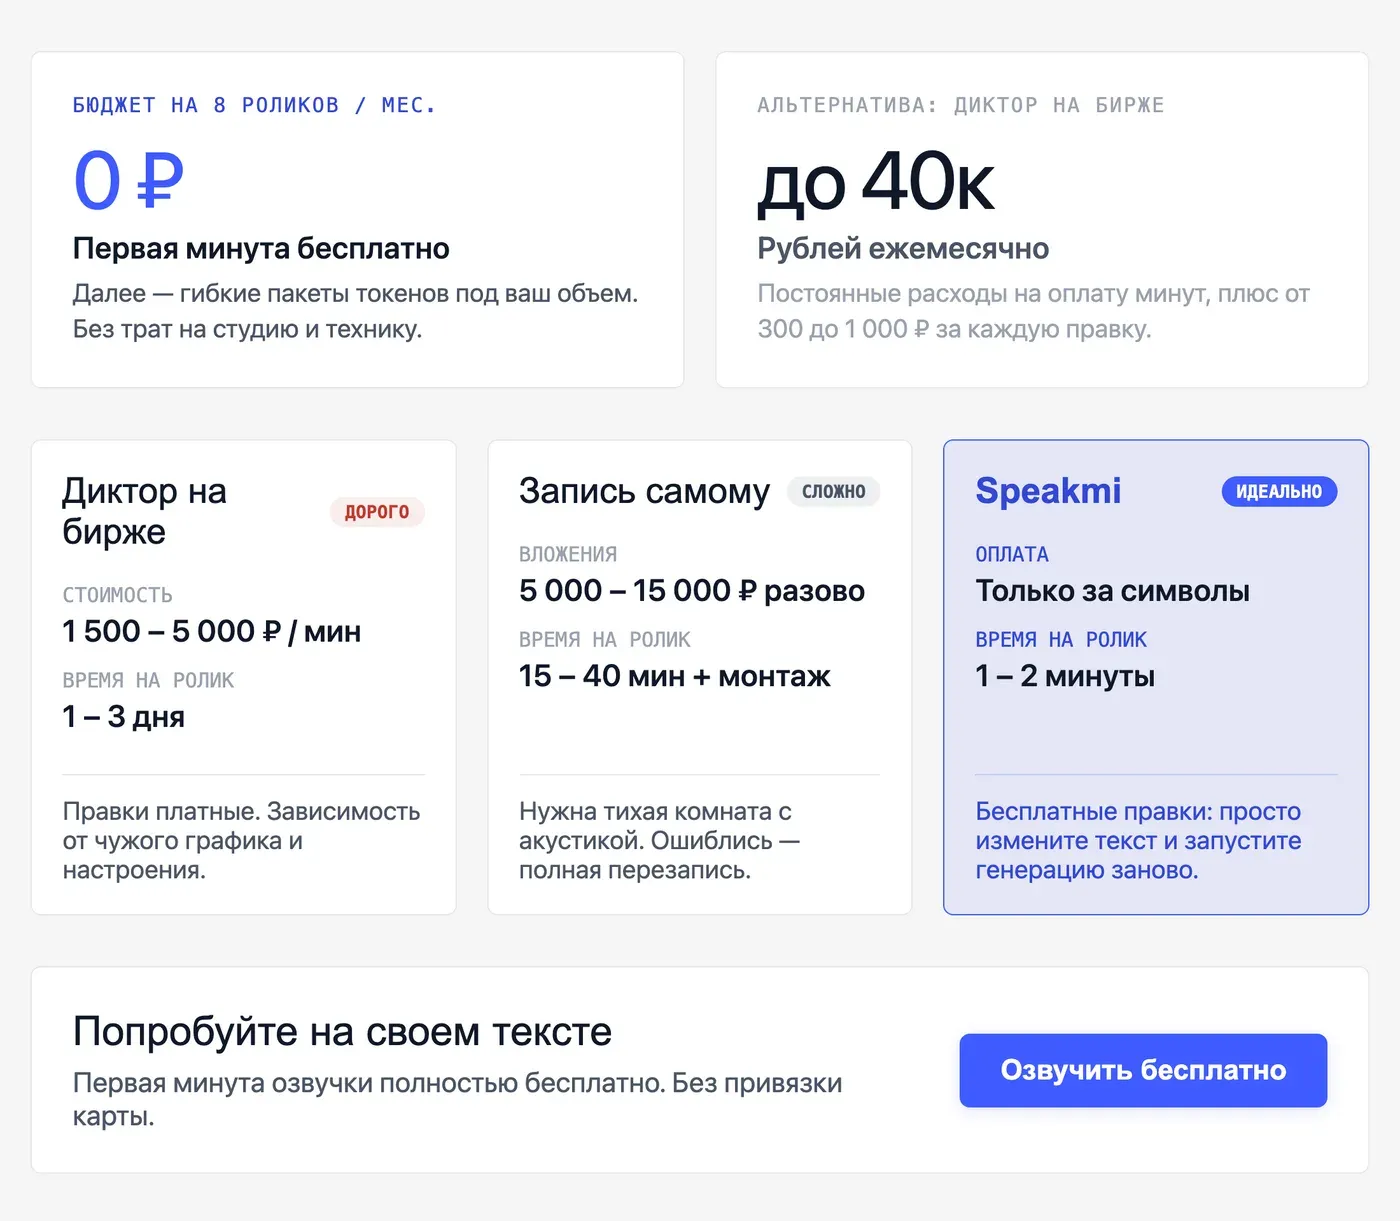Viewport: 1400px width, 1221px height.
Task: Click 'Рублей ежемесячно' subtitle
Action: click(903, 248)
